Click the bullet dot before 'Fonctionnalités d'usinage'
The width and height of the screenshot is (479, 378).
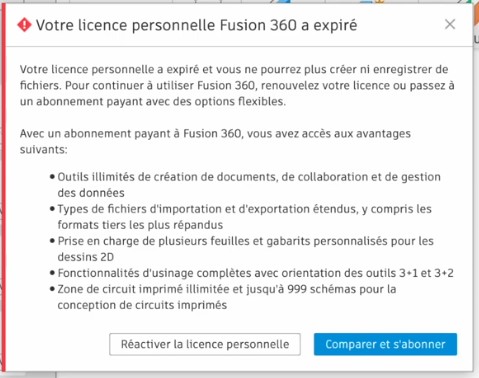pyautogui.click(x=52, y=273)
